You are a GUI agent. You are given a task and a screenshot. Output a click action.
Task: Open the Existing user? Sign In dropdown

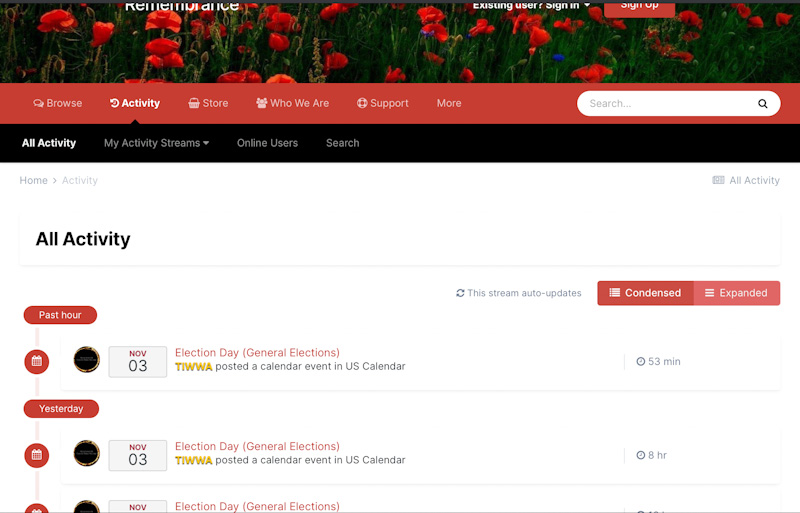pyautogui.click(x=531, y=5)
